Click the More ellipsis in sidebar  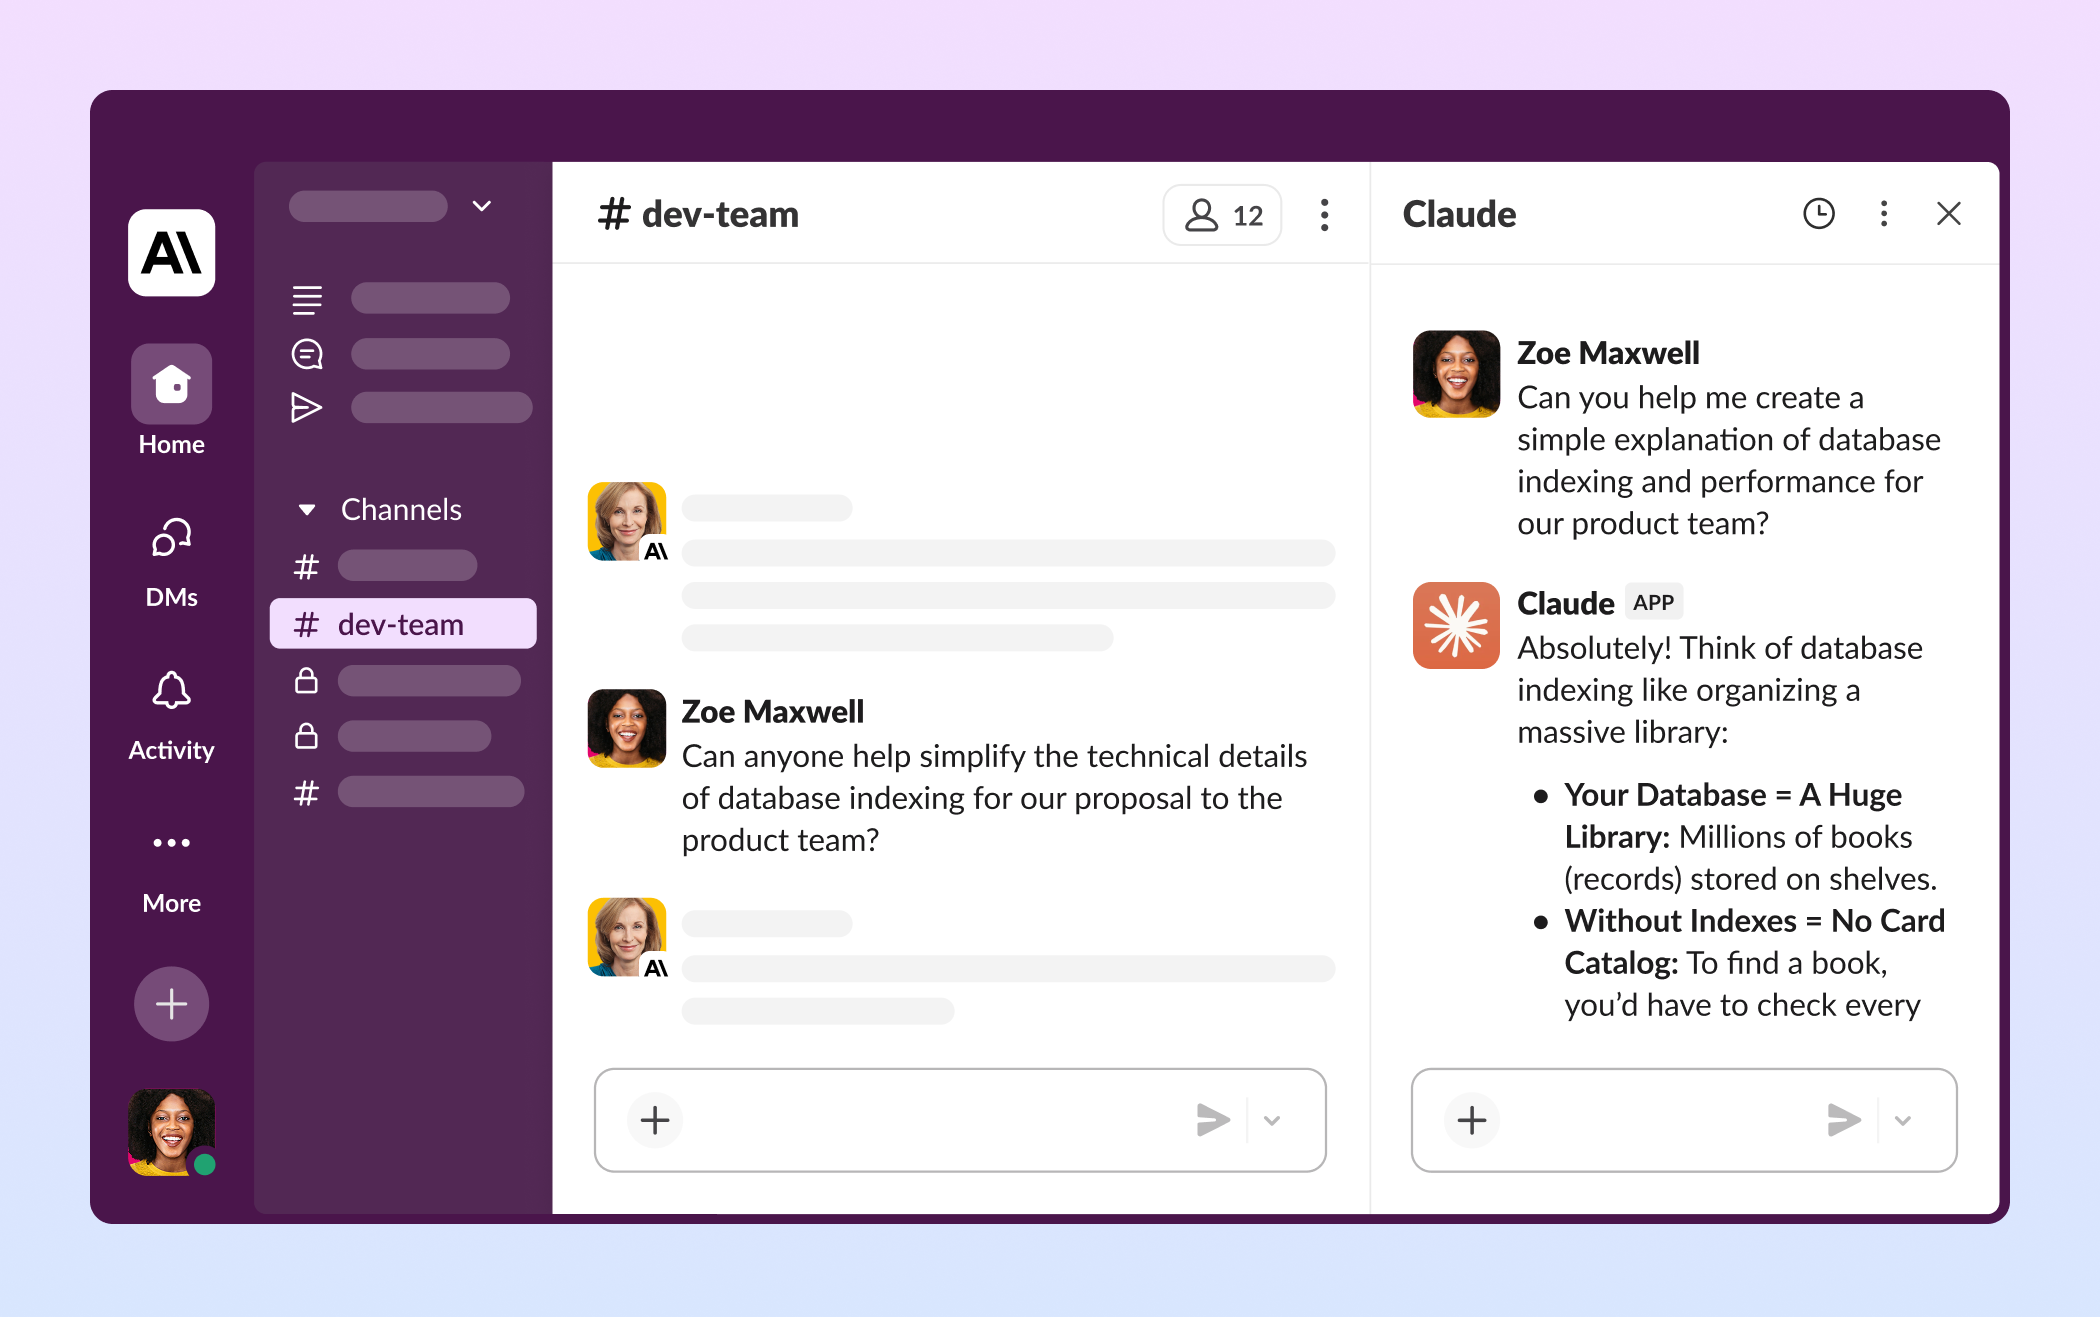[x=171, y=844]
